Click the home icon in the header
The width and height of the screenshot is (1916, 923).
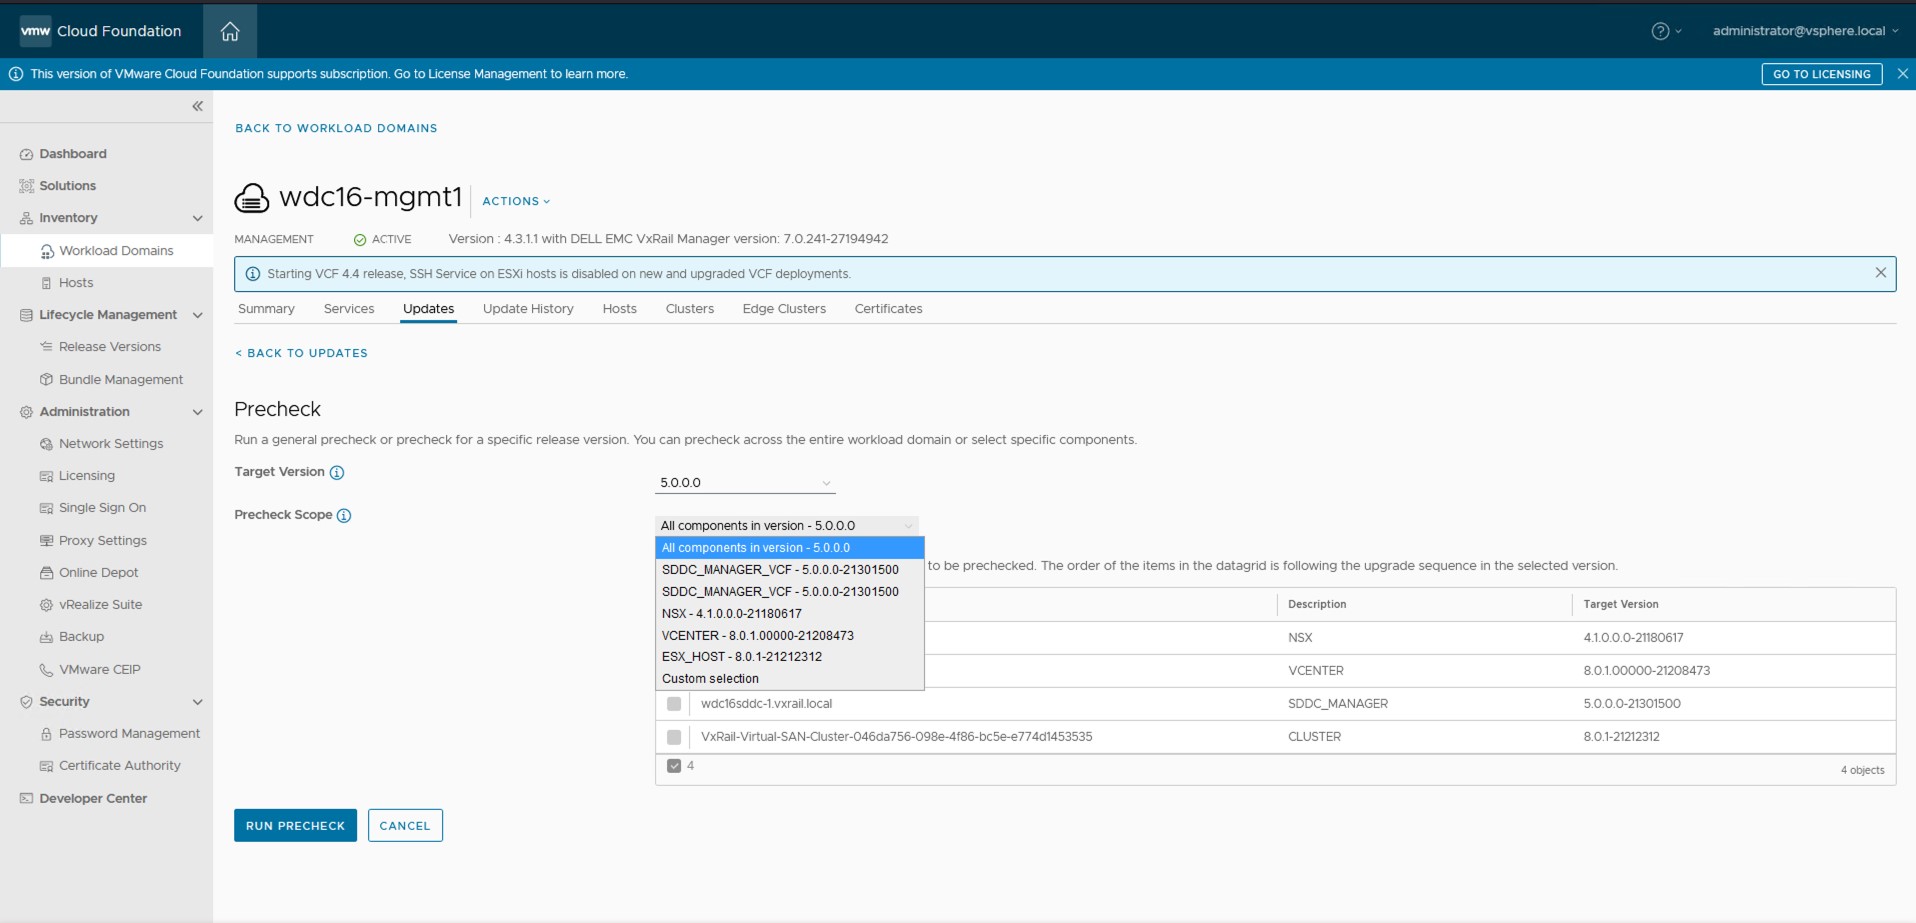coord(230,31)
